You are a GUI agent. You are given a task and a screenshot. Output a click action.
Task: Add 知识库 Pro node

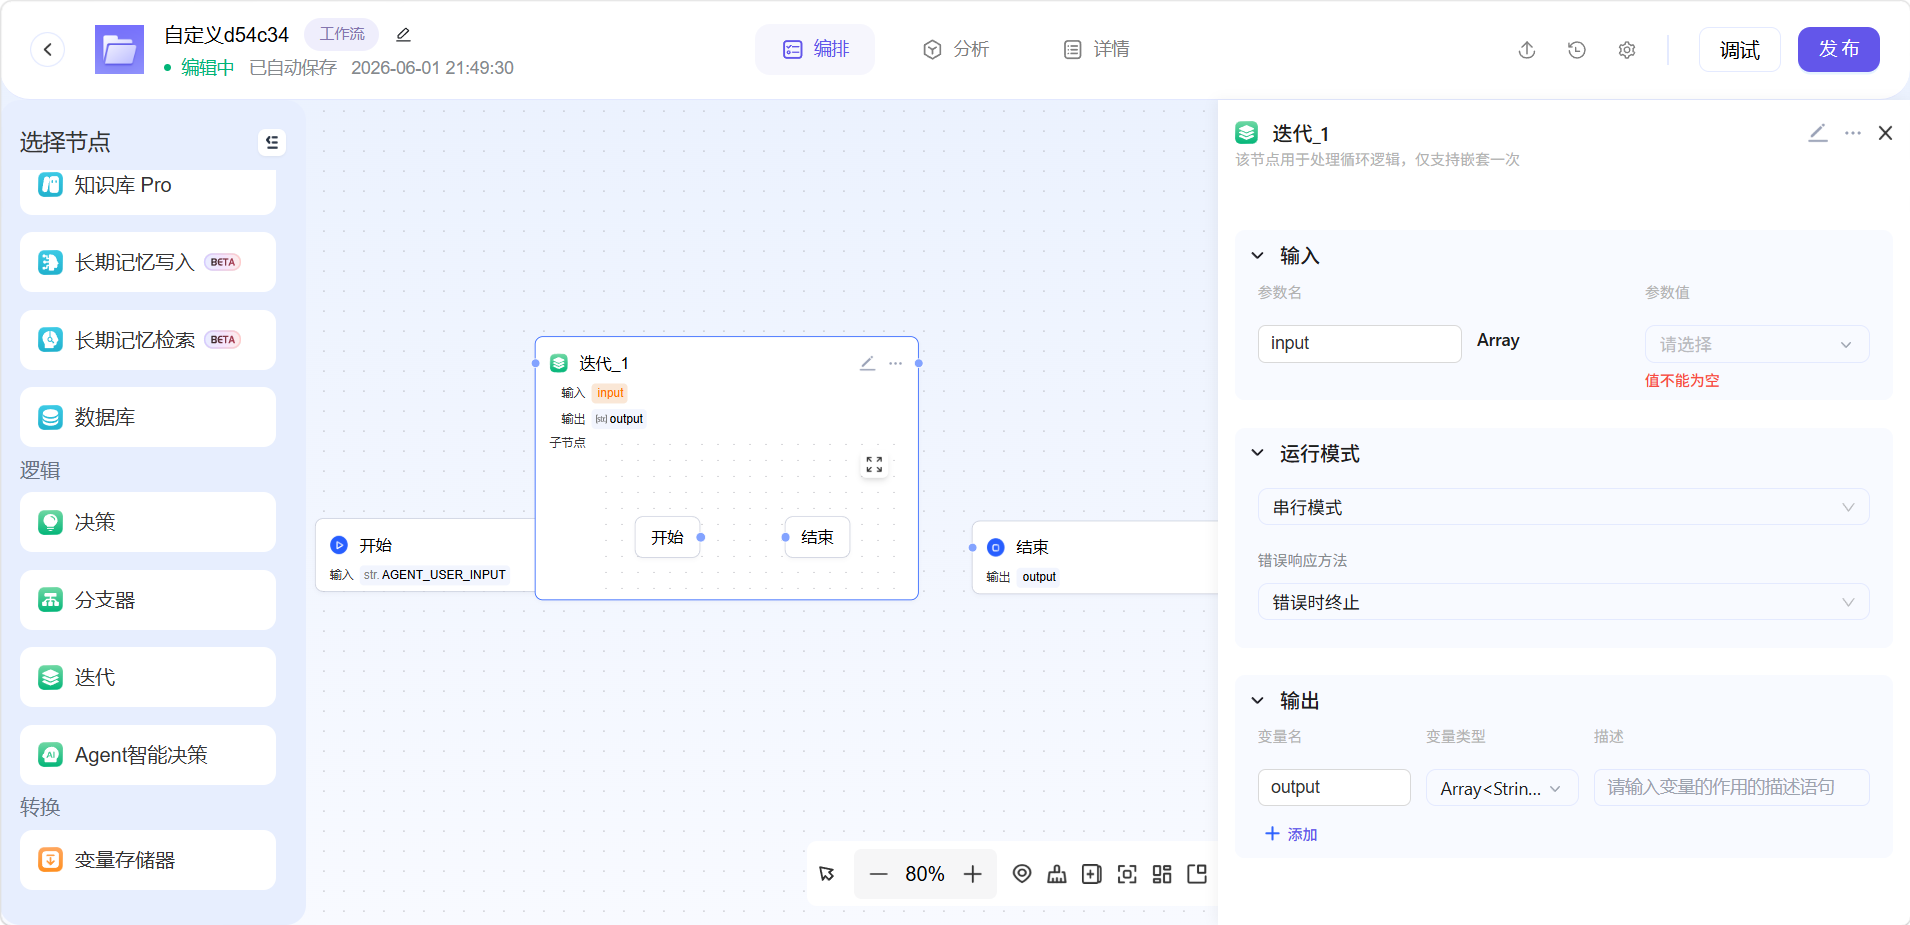pyautogui.click(x=148, y=190)
